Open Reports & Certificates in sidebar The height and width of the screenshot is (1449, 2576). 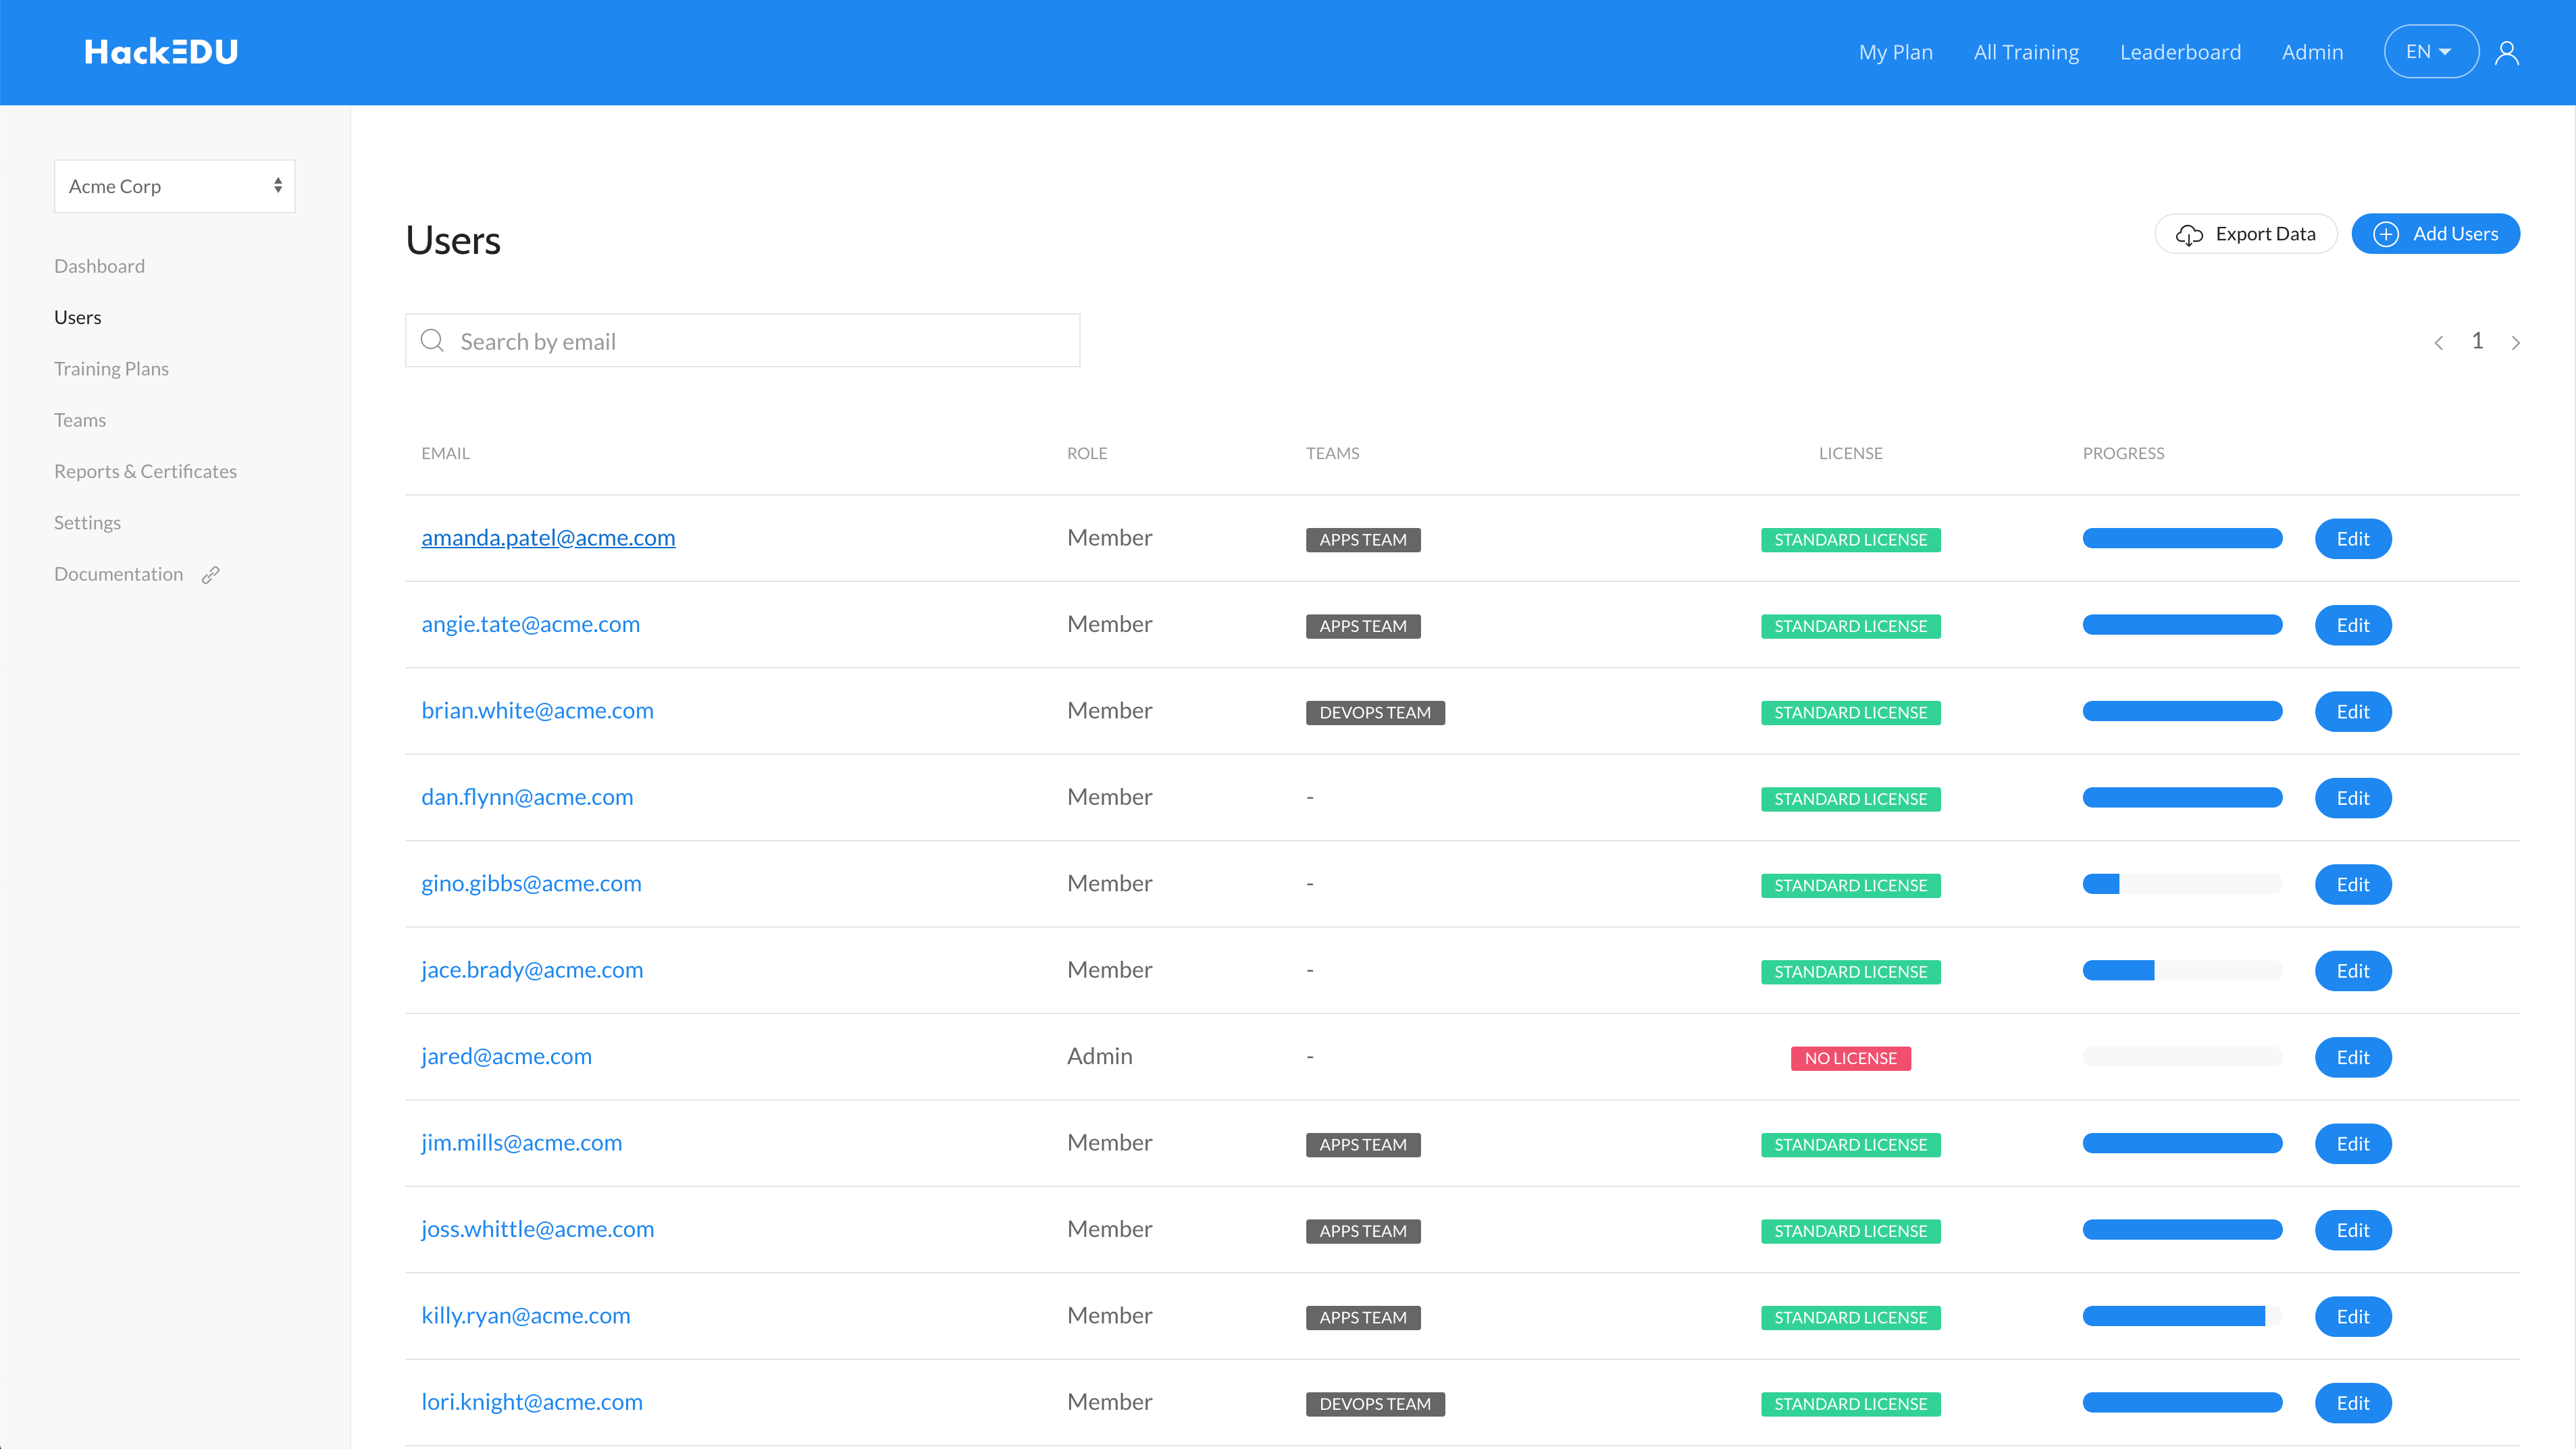tap(145, 471)
